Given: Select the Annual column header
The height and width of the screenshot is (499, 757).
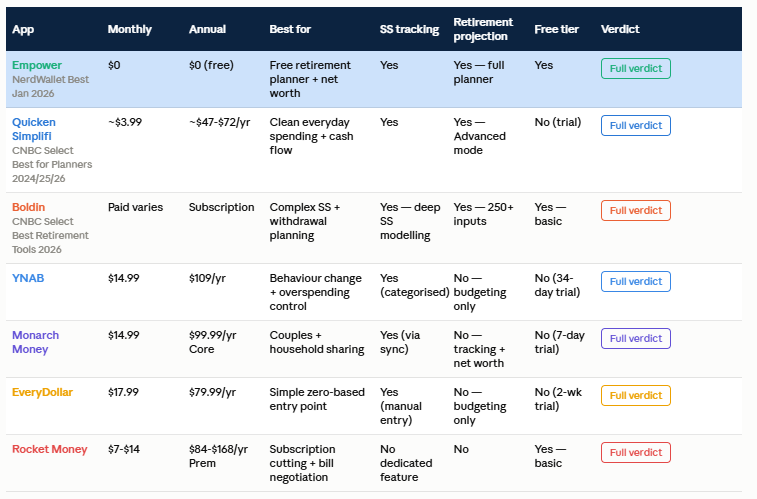Looking at the screenshot, I should click(x=207, y=29).
